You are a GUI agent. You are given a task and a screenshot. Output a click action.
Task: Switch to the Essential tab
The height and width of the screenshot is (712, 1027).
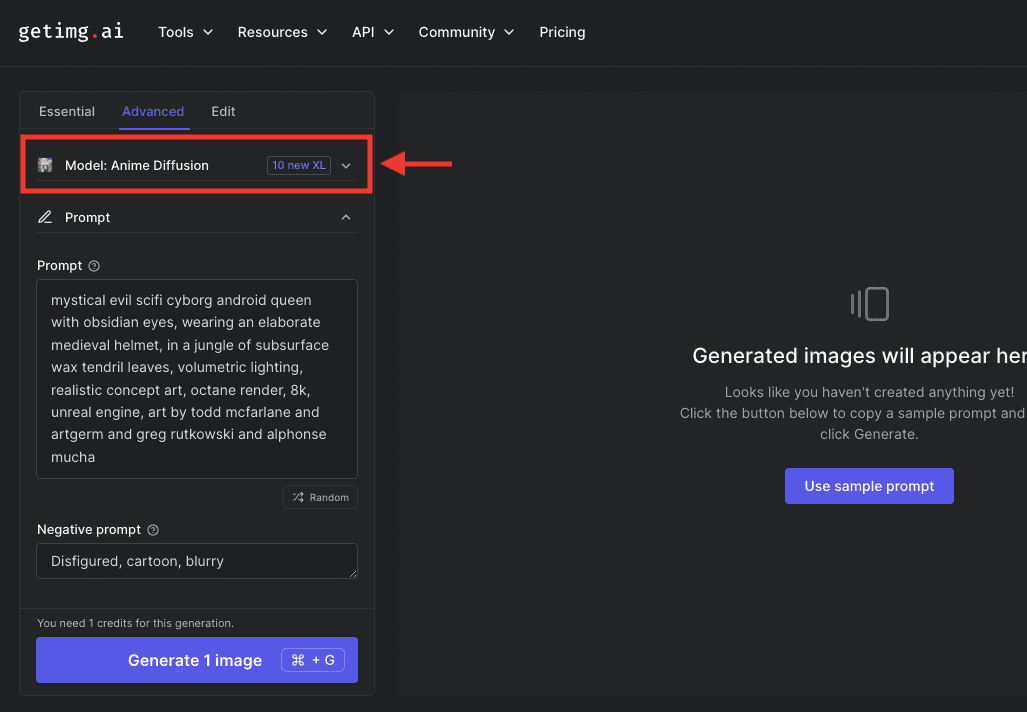pos(67,111)
